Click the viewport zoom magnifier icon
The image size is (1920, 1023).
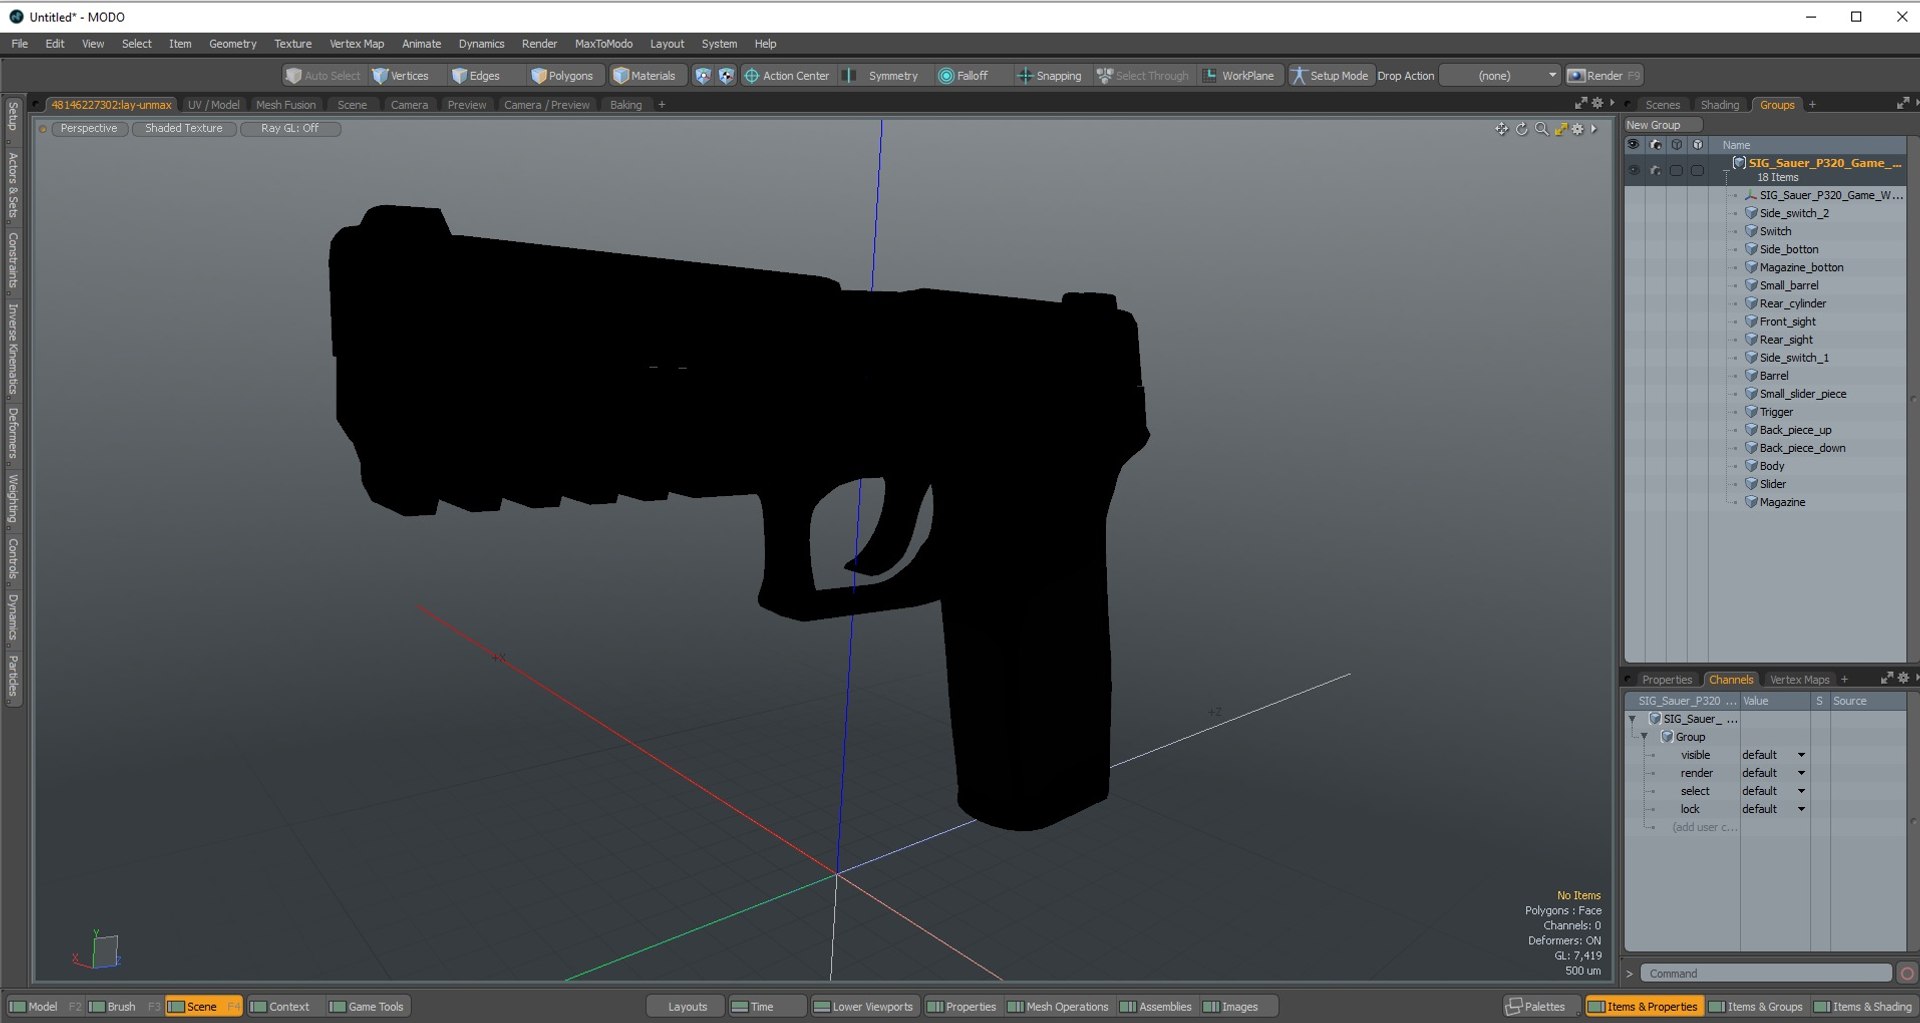[1541, 129]
